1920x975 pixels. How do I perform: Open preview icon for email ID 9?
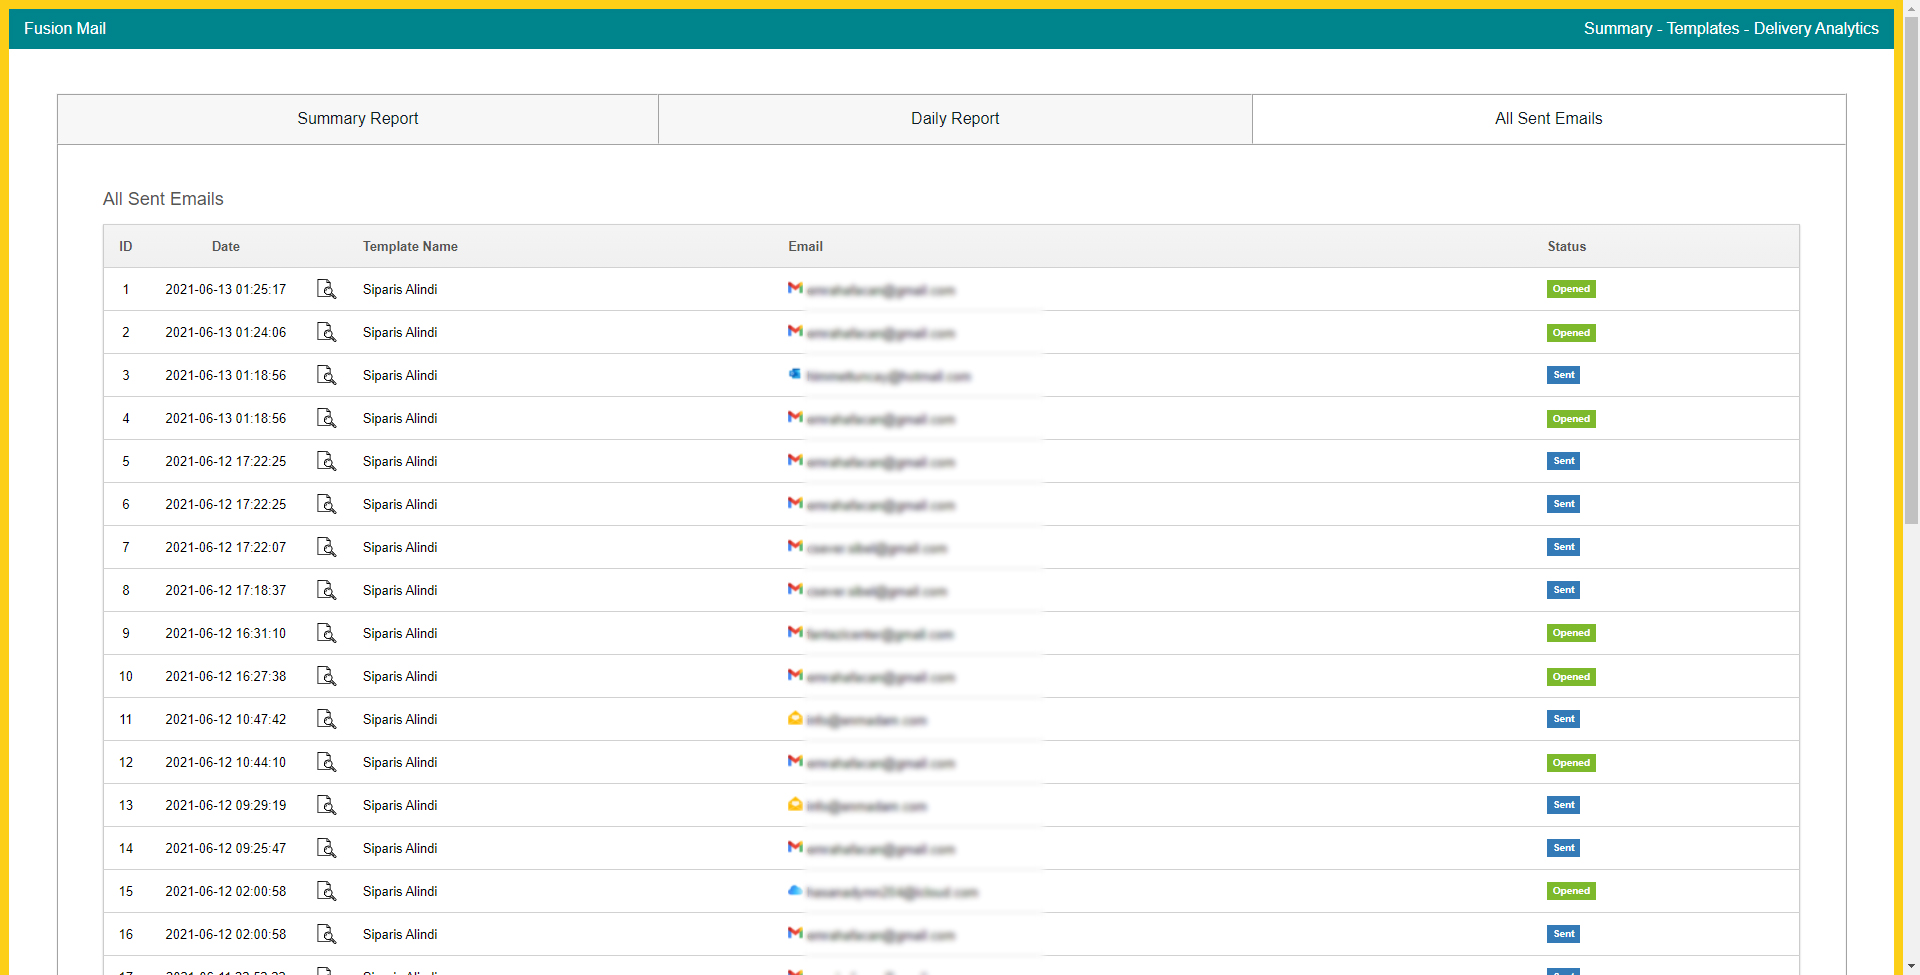(x=326, y=633)
